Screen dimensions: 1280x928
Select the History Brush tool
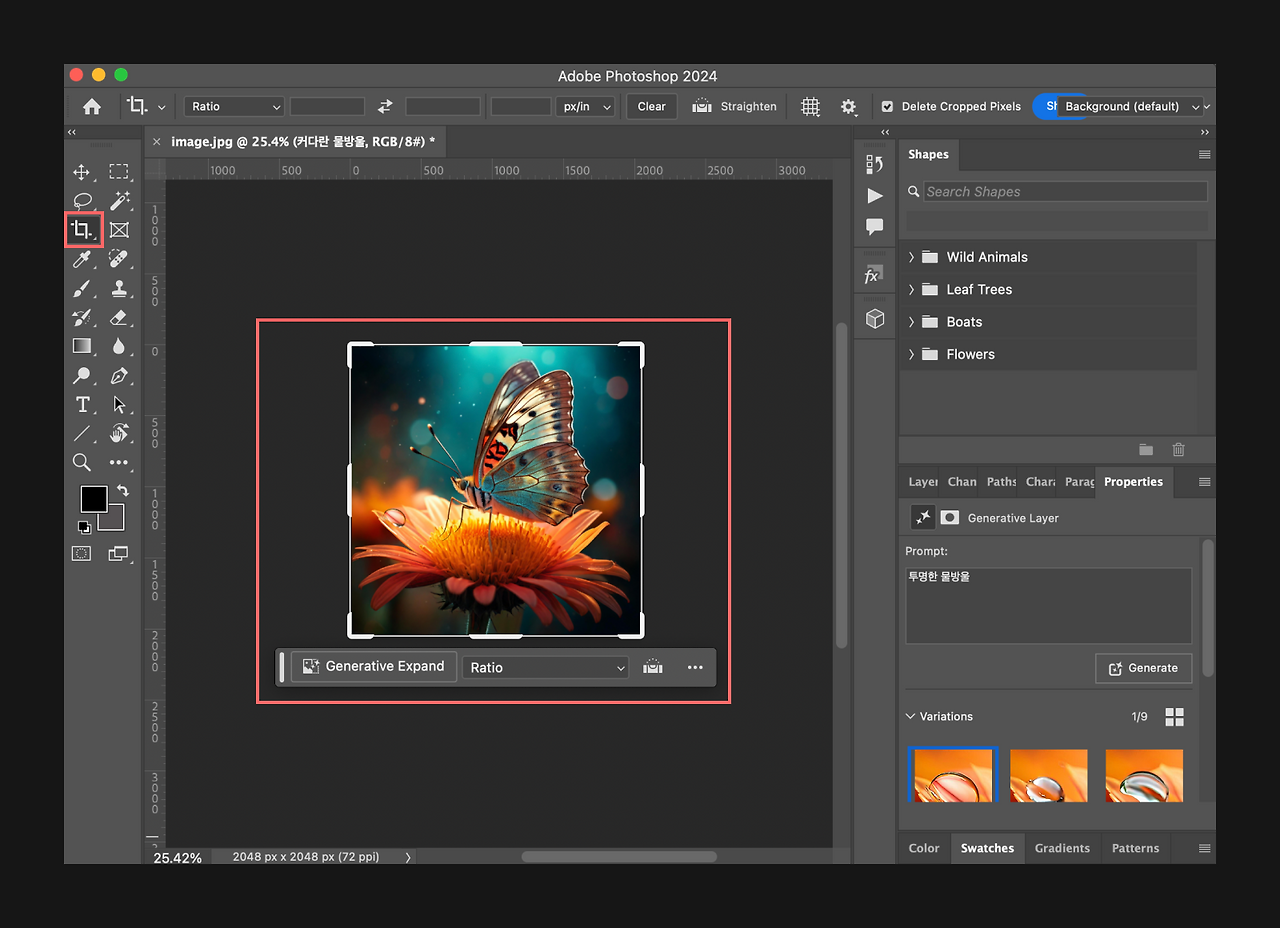click(82, 317)
